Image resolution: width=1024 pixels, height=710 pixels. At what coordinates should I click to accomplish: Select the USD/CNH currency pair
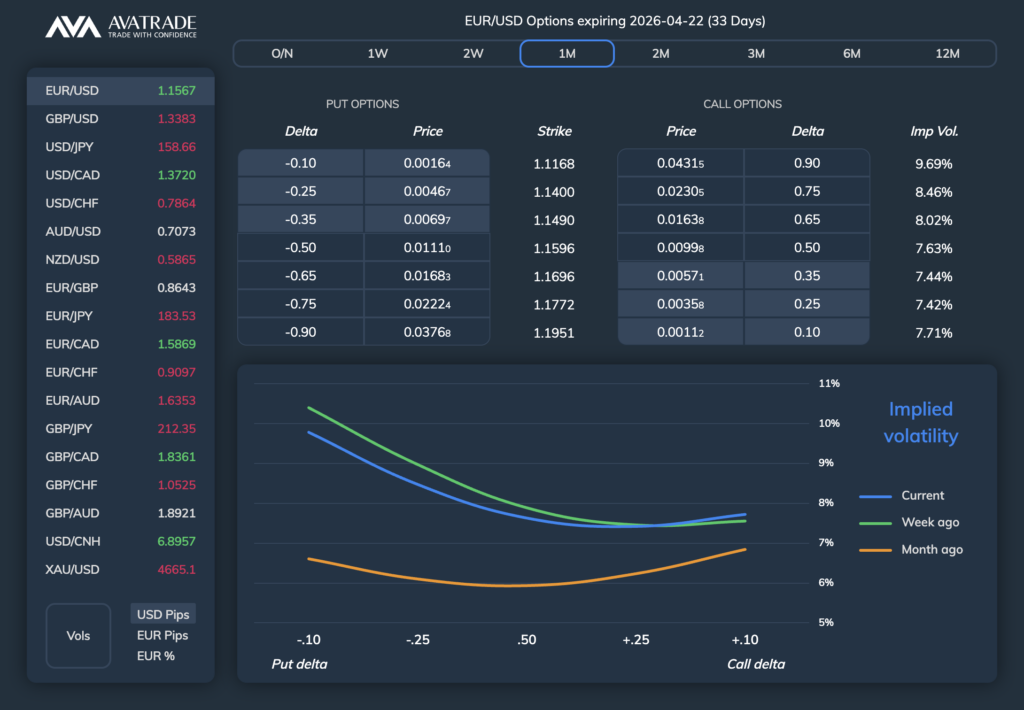[x=120, y=542]
